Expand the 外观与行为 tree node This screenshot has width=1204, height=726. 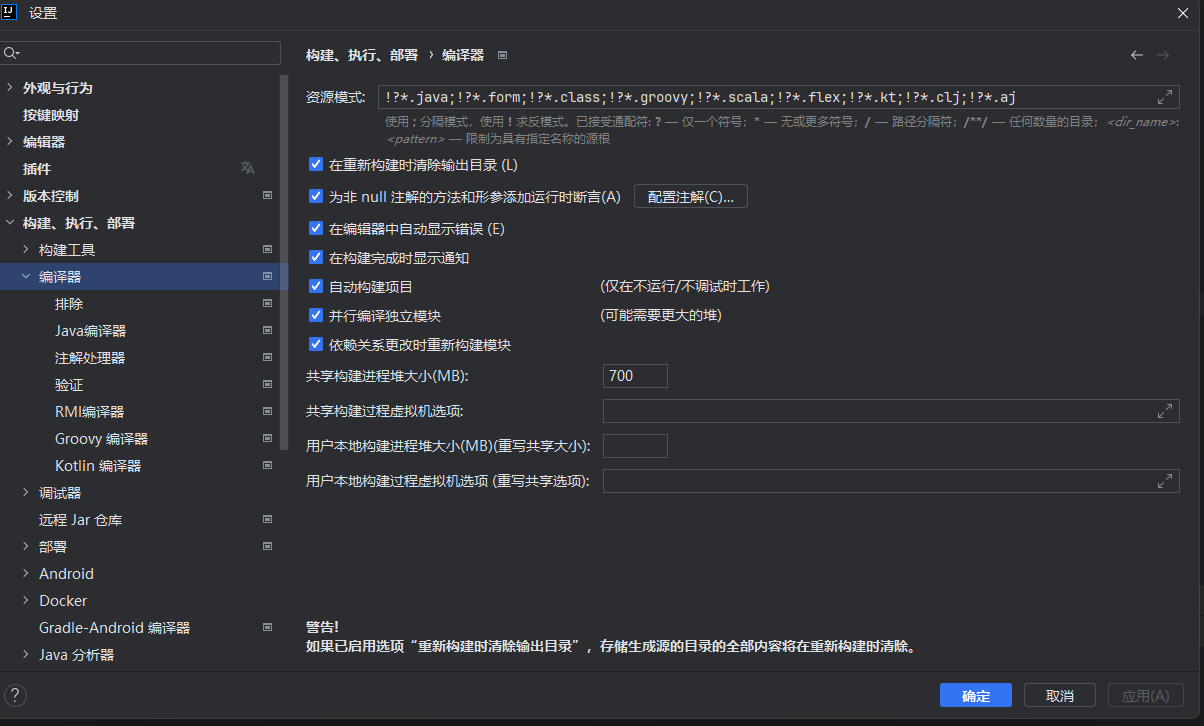[x=10, y=88]
